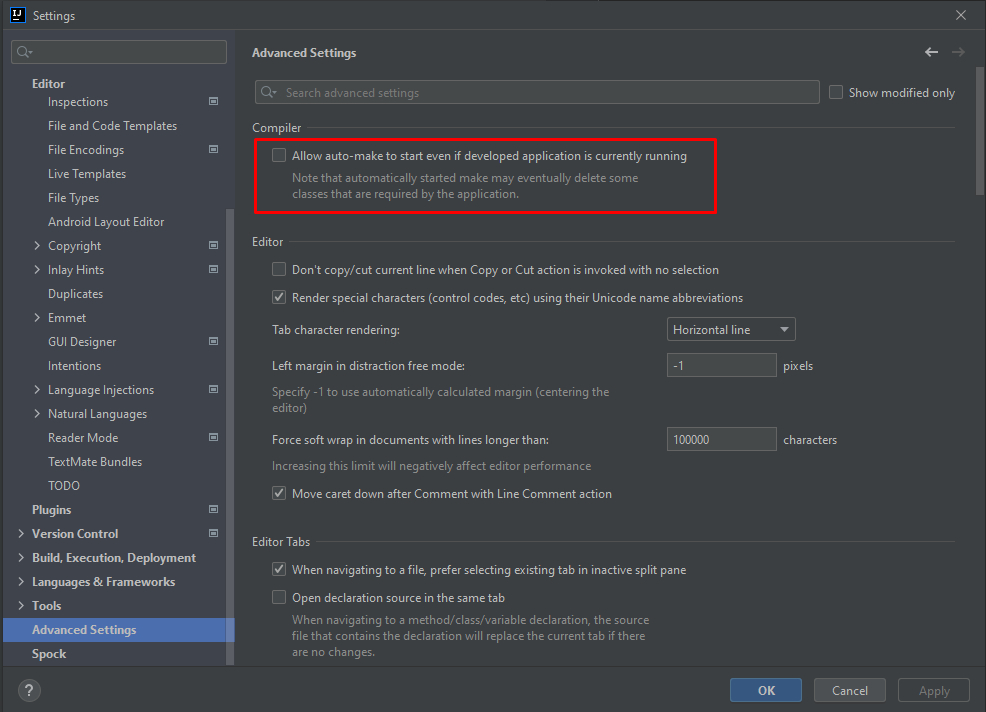This screenshot has width=986, height=712.
Task: Enable auto-make while application is running
Action: point(279,156)
